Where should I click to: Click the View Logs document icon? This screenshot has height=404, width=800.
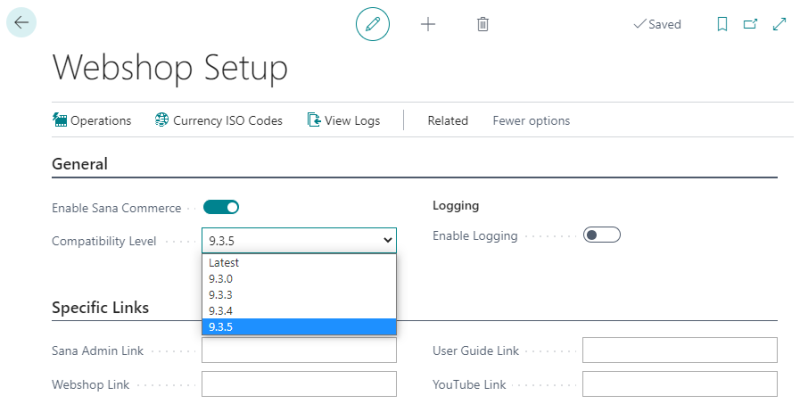coord(314,120)
